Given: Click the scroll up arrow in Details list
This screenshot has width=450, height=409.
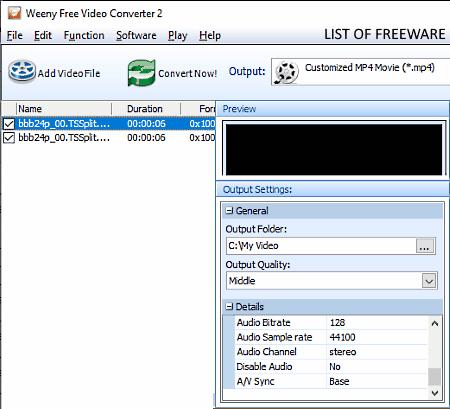Looking at the screenshot, I should point(435,324).
